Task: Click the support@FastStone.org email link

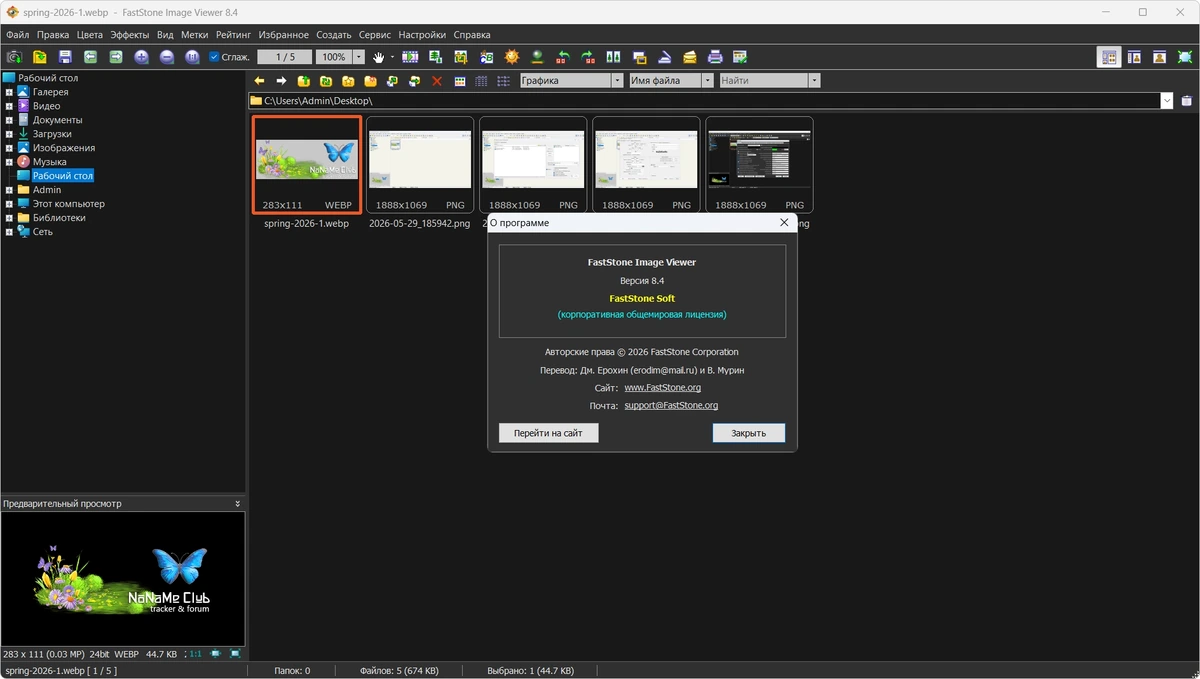Action: [671, 405]
